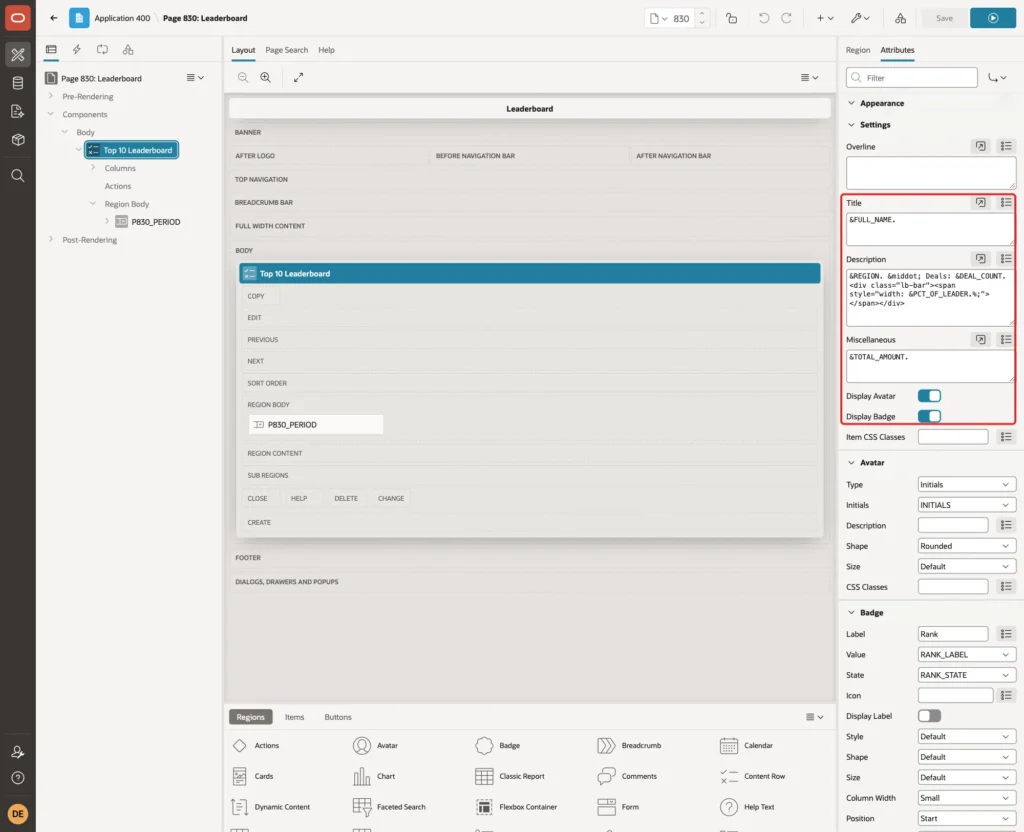Open the Dynamic Actions lightning tab

pos(76,50)
